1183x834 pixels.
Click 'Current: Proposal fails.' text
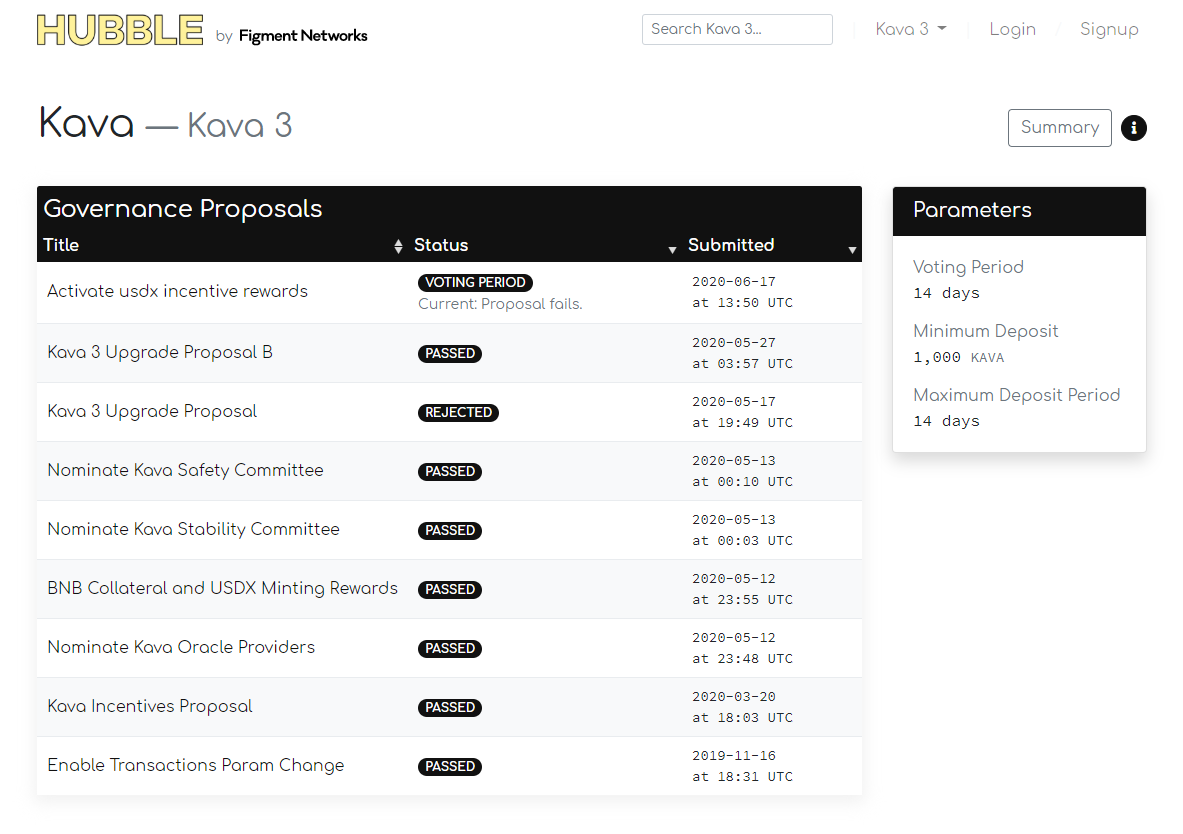[x=500, y=304]
